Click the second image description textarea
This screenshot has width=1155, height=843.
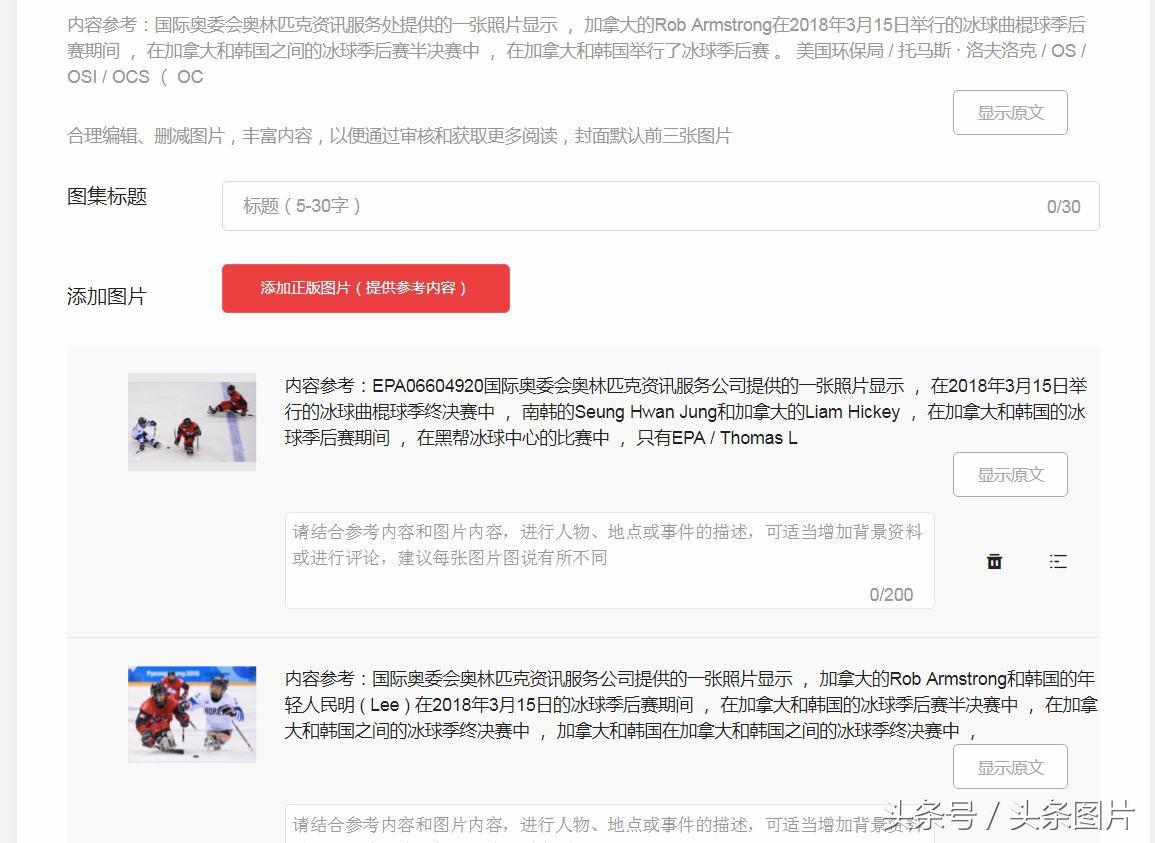tap(610, 824)
